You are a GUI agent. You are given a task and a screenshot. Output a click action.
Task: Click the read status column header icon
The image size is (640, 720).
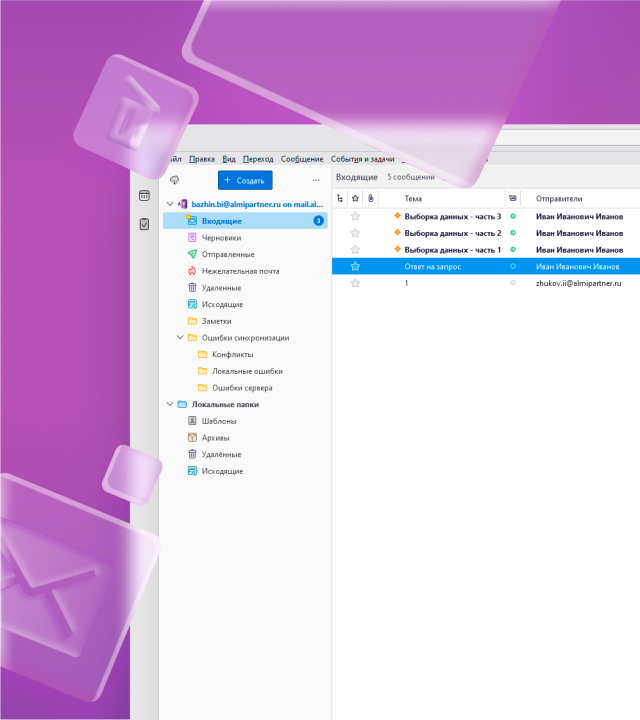pyautogui.click(x=513, y=199)
